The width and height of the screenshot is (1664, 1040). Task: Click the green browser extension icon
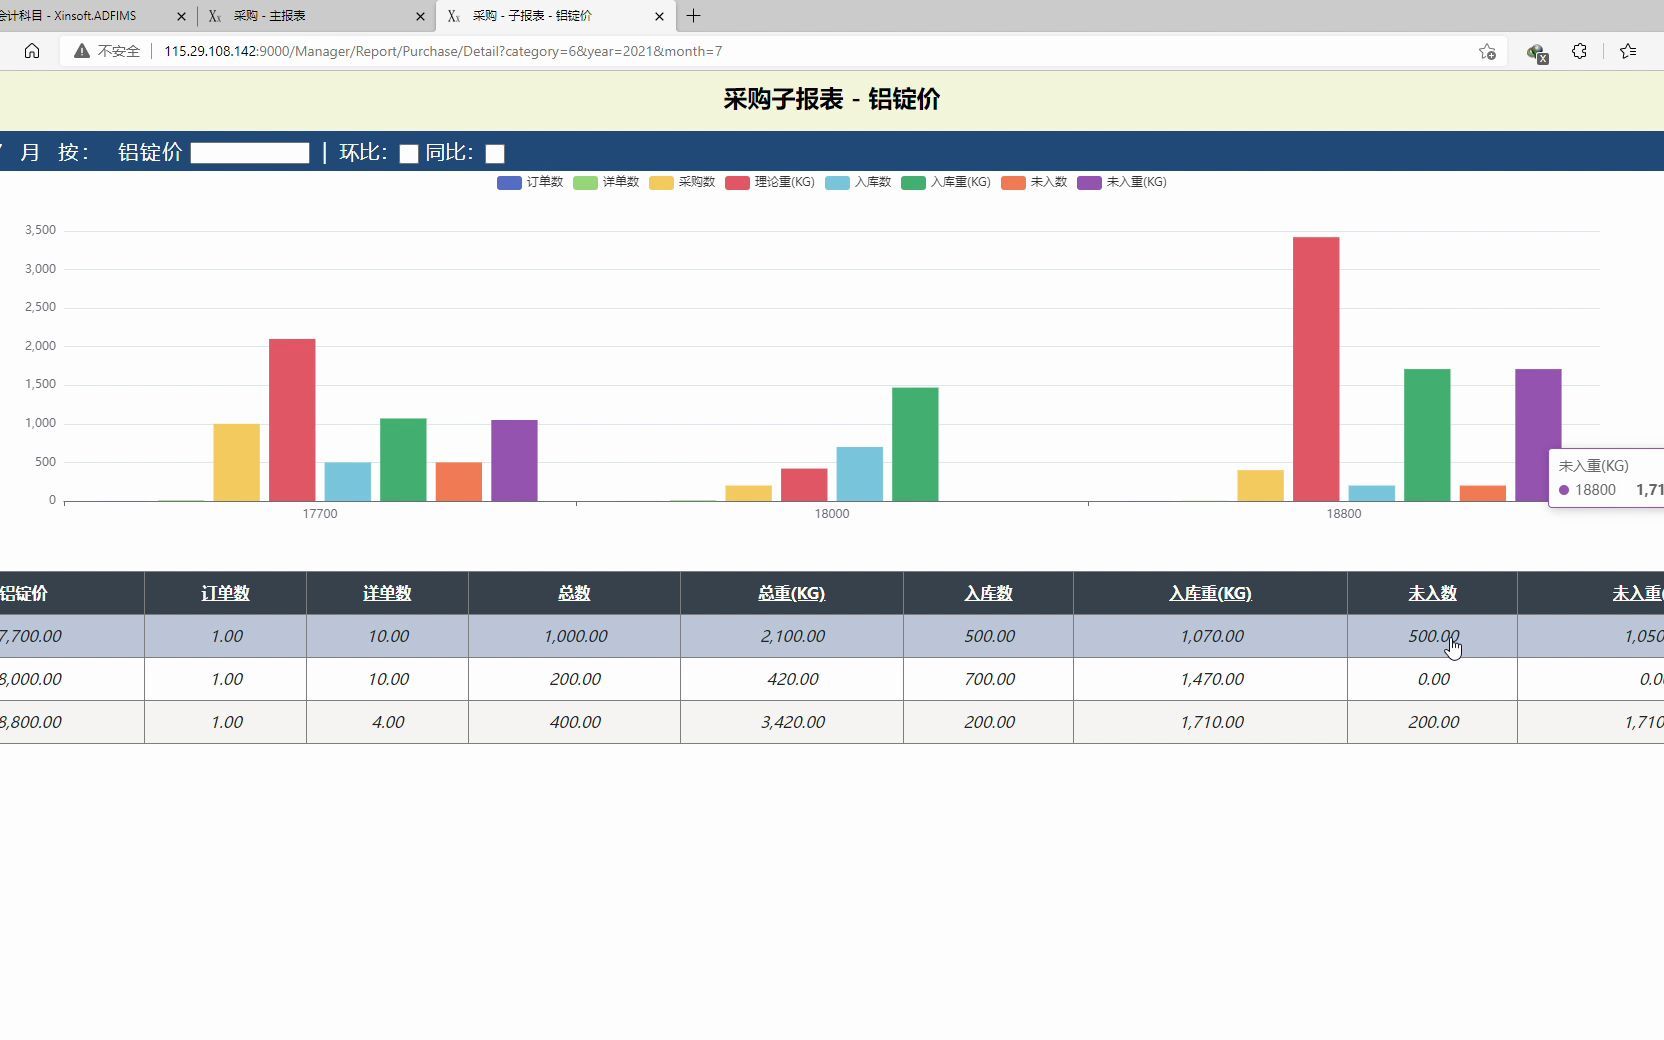[x=1537, y=52]
